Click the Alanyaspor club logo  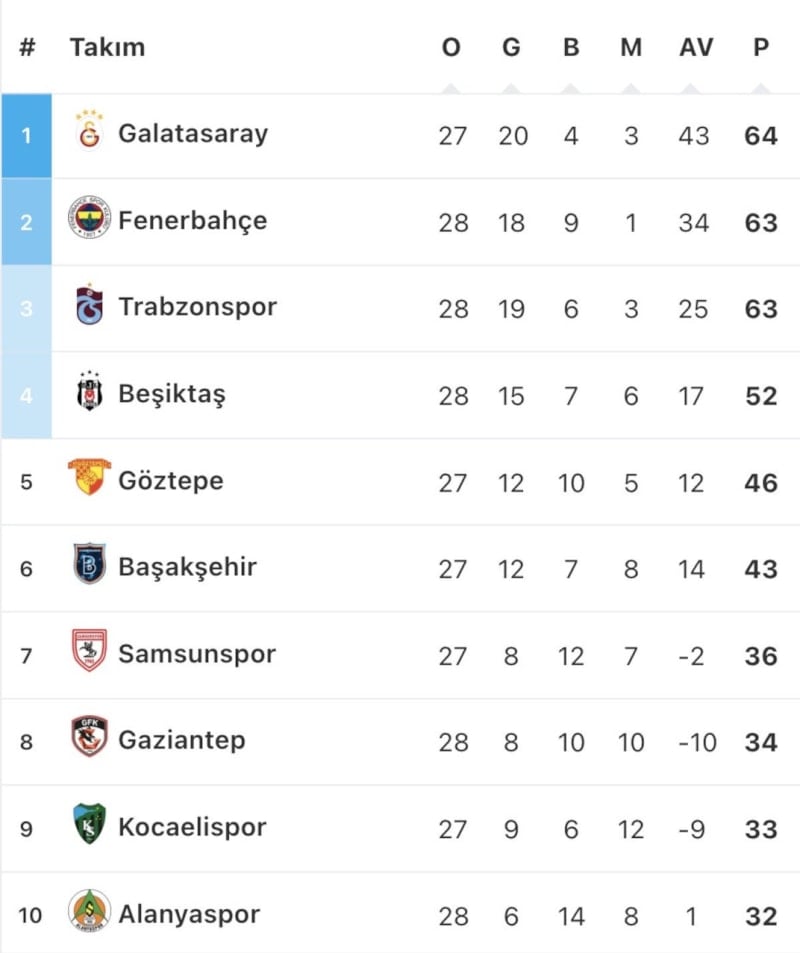90,912
